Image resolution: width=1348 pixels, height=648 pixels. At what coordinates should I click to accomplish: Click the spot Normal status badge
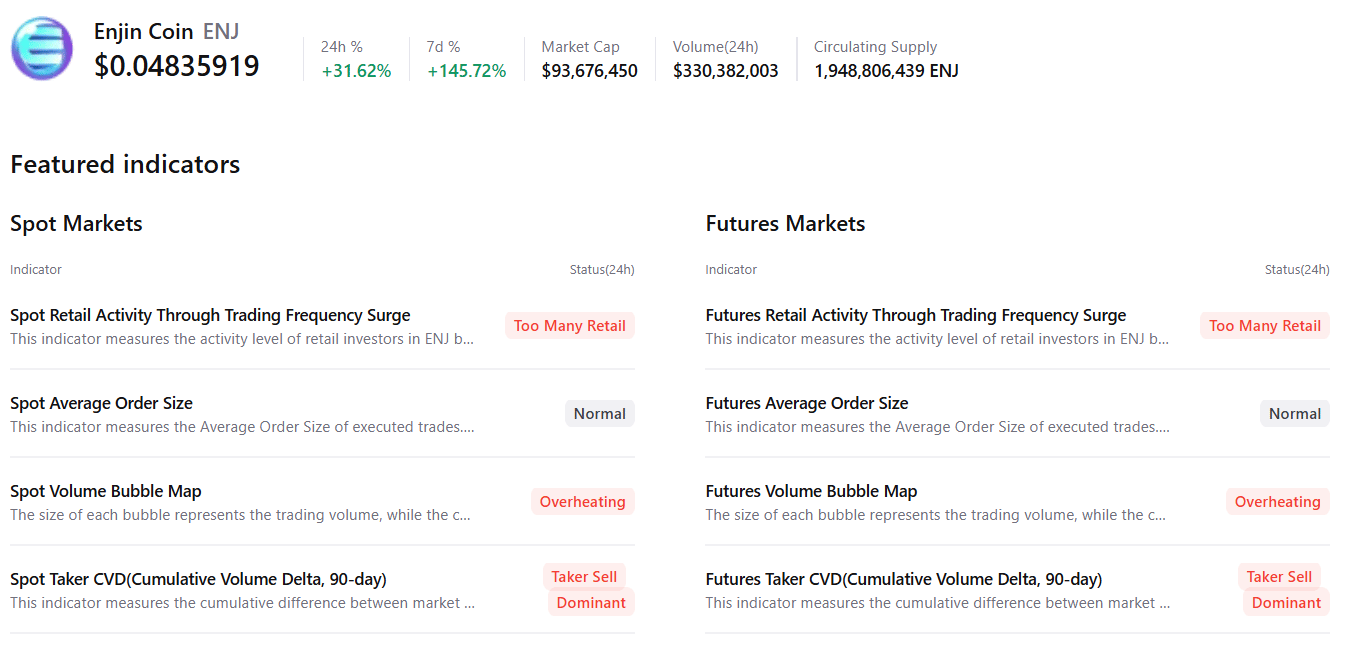(x=599, y=414)
